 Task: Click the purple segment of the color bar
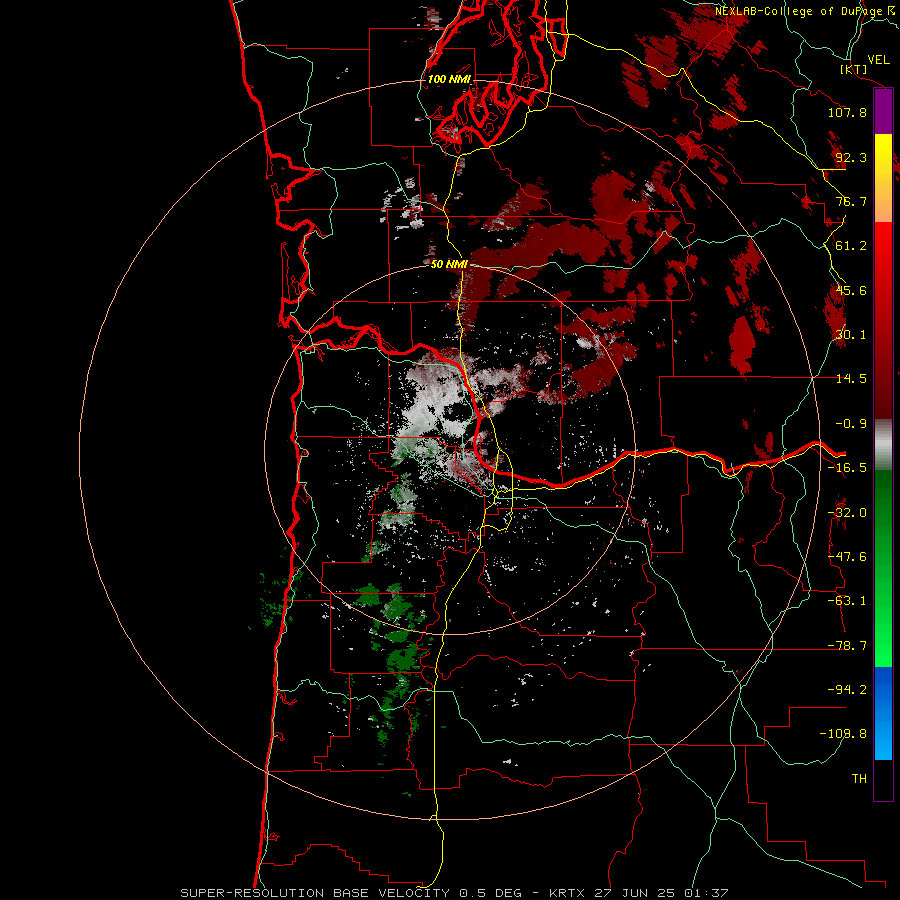pyautogui.click(x=883, y=111)
